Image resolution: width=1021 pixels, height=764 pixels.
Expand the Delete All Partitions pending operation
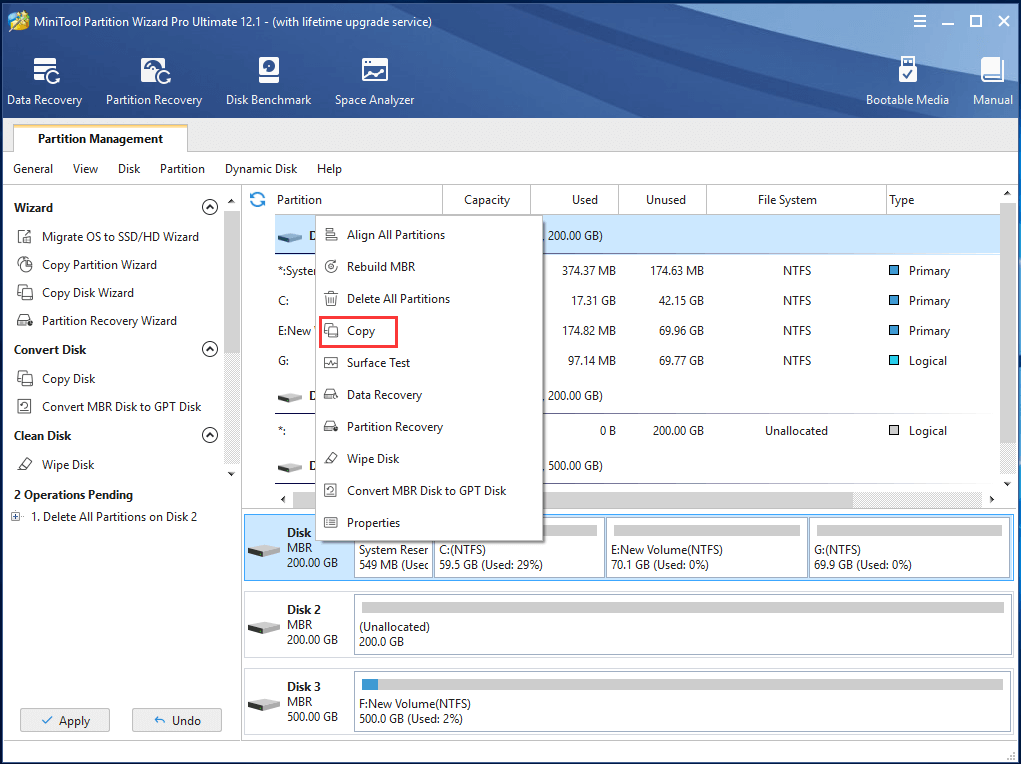pos(17,517)
